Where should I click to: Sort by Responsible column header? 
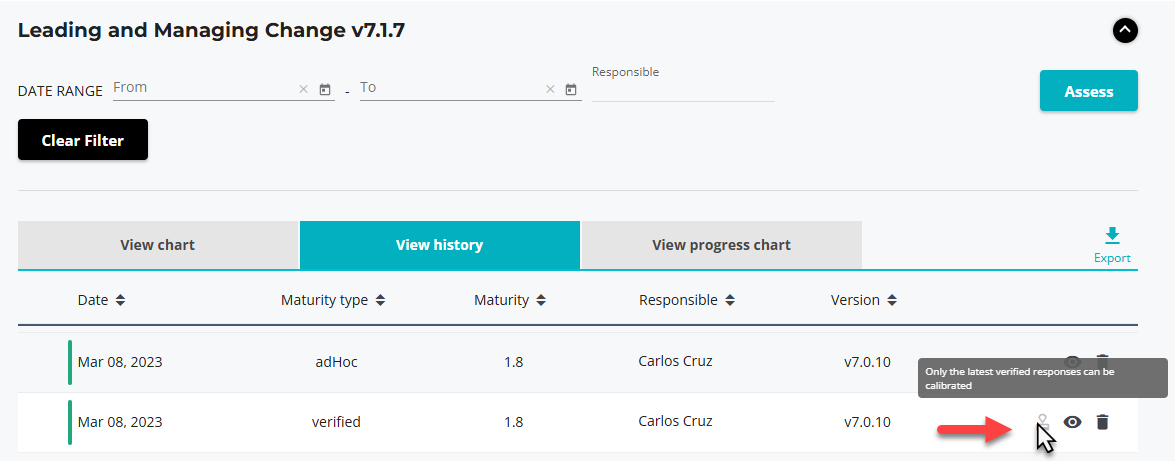730,300
